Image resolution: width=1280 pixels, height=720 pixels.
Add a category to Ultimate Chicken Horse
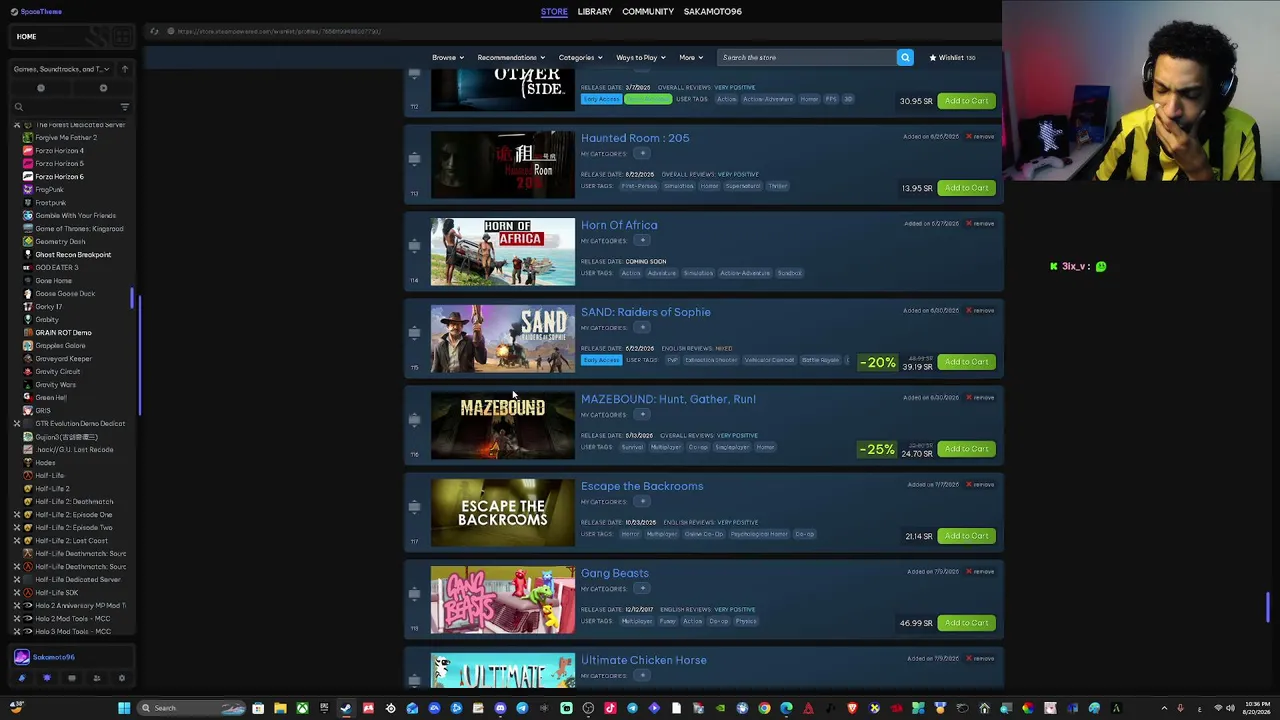point(643,675)
